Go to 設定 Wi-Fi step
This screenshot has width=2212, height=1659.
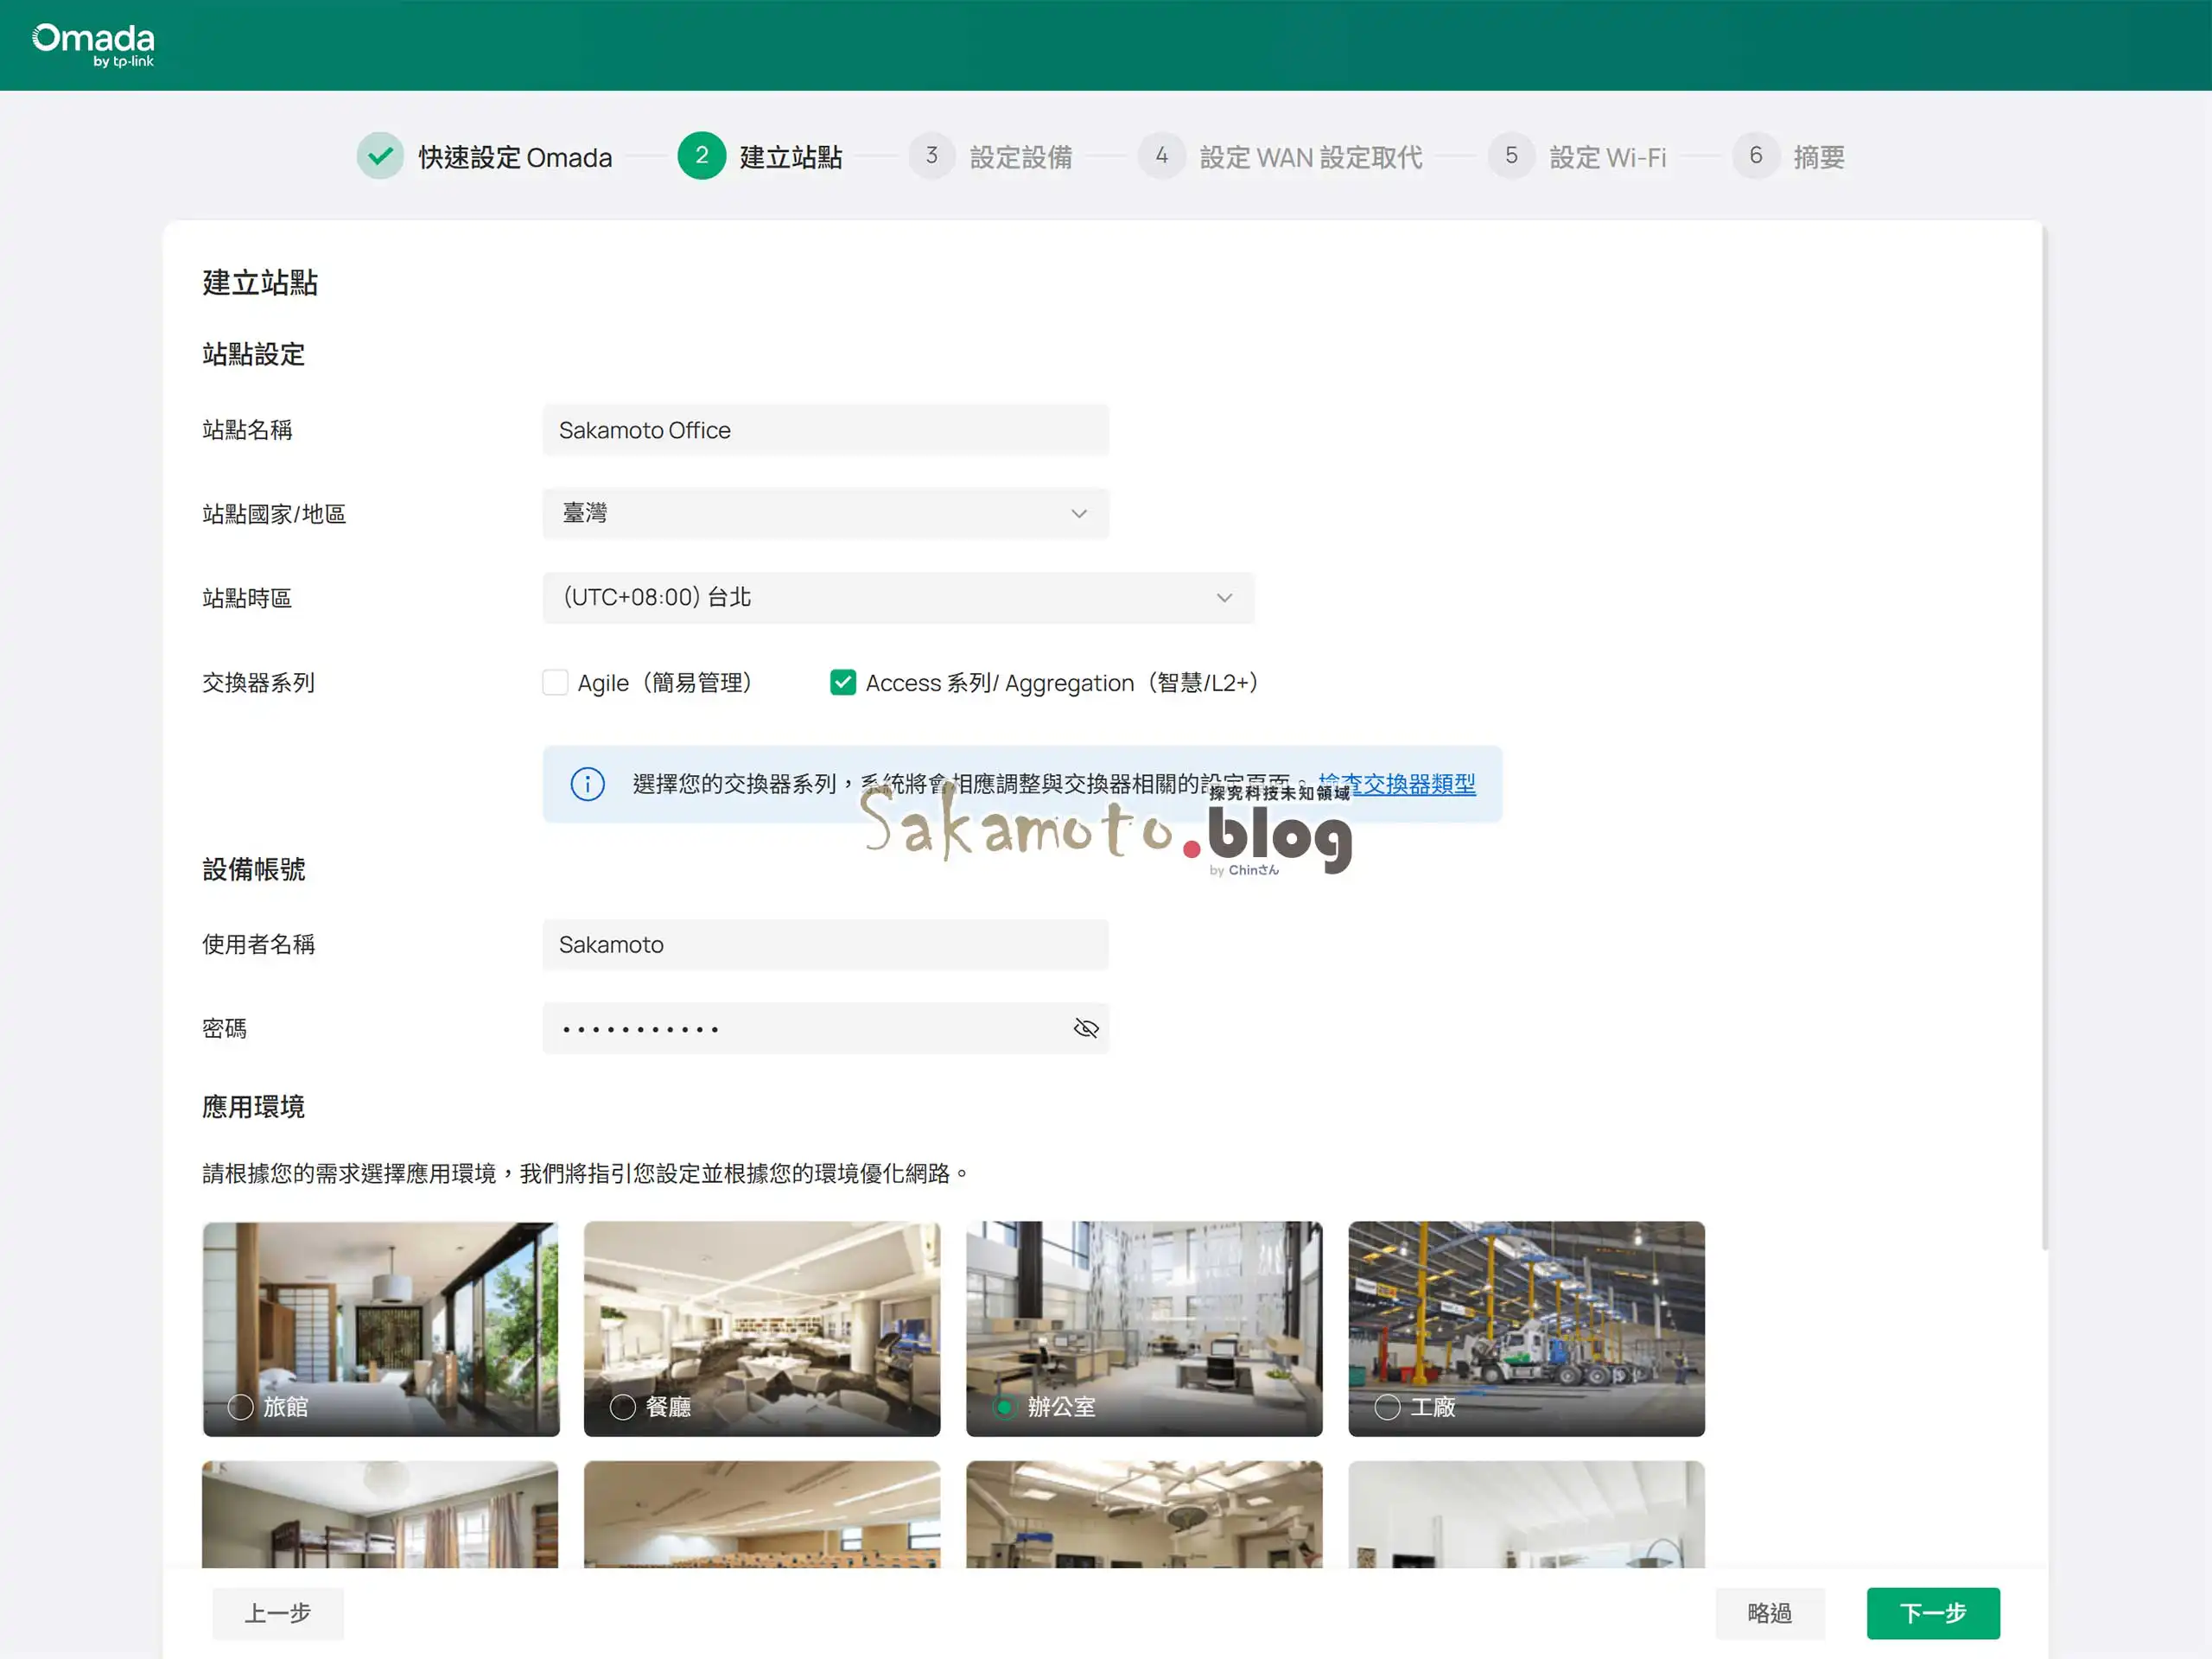coord(1607,157)
